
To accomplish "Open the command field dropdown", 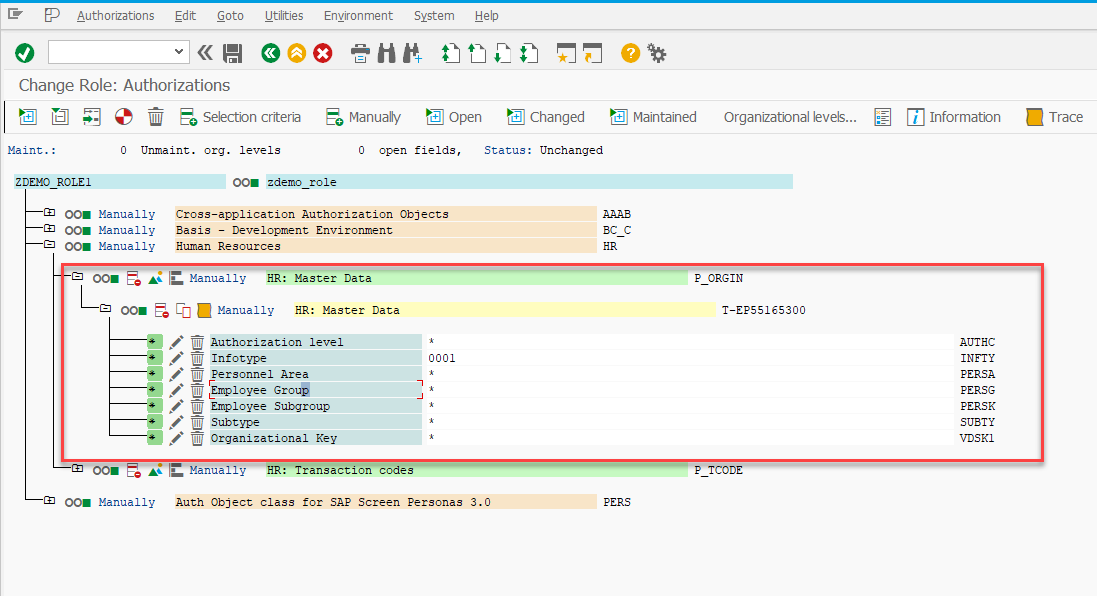I will (178, 52).
